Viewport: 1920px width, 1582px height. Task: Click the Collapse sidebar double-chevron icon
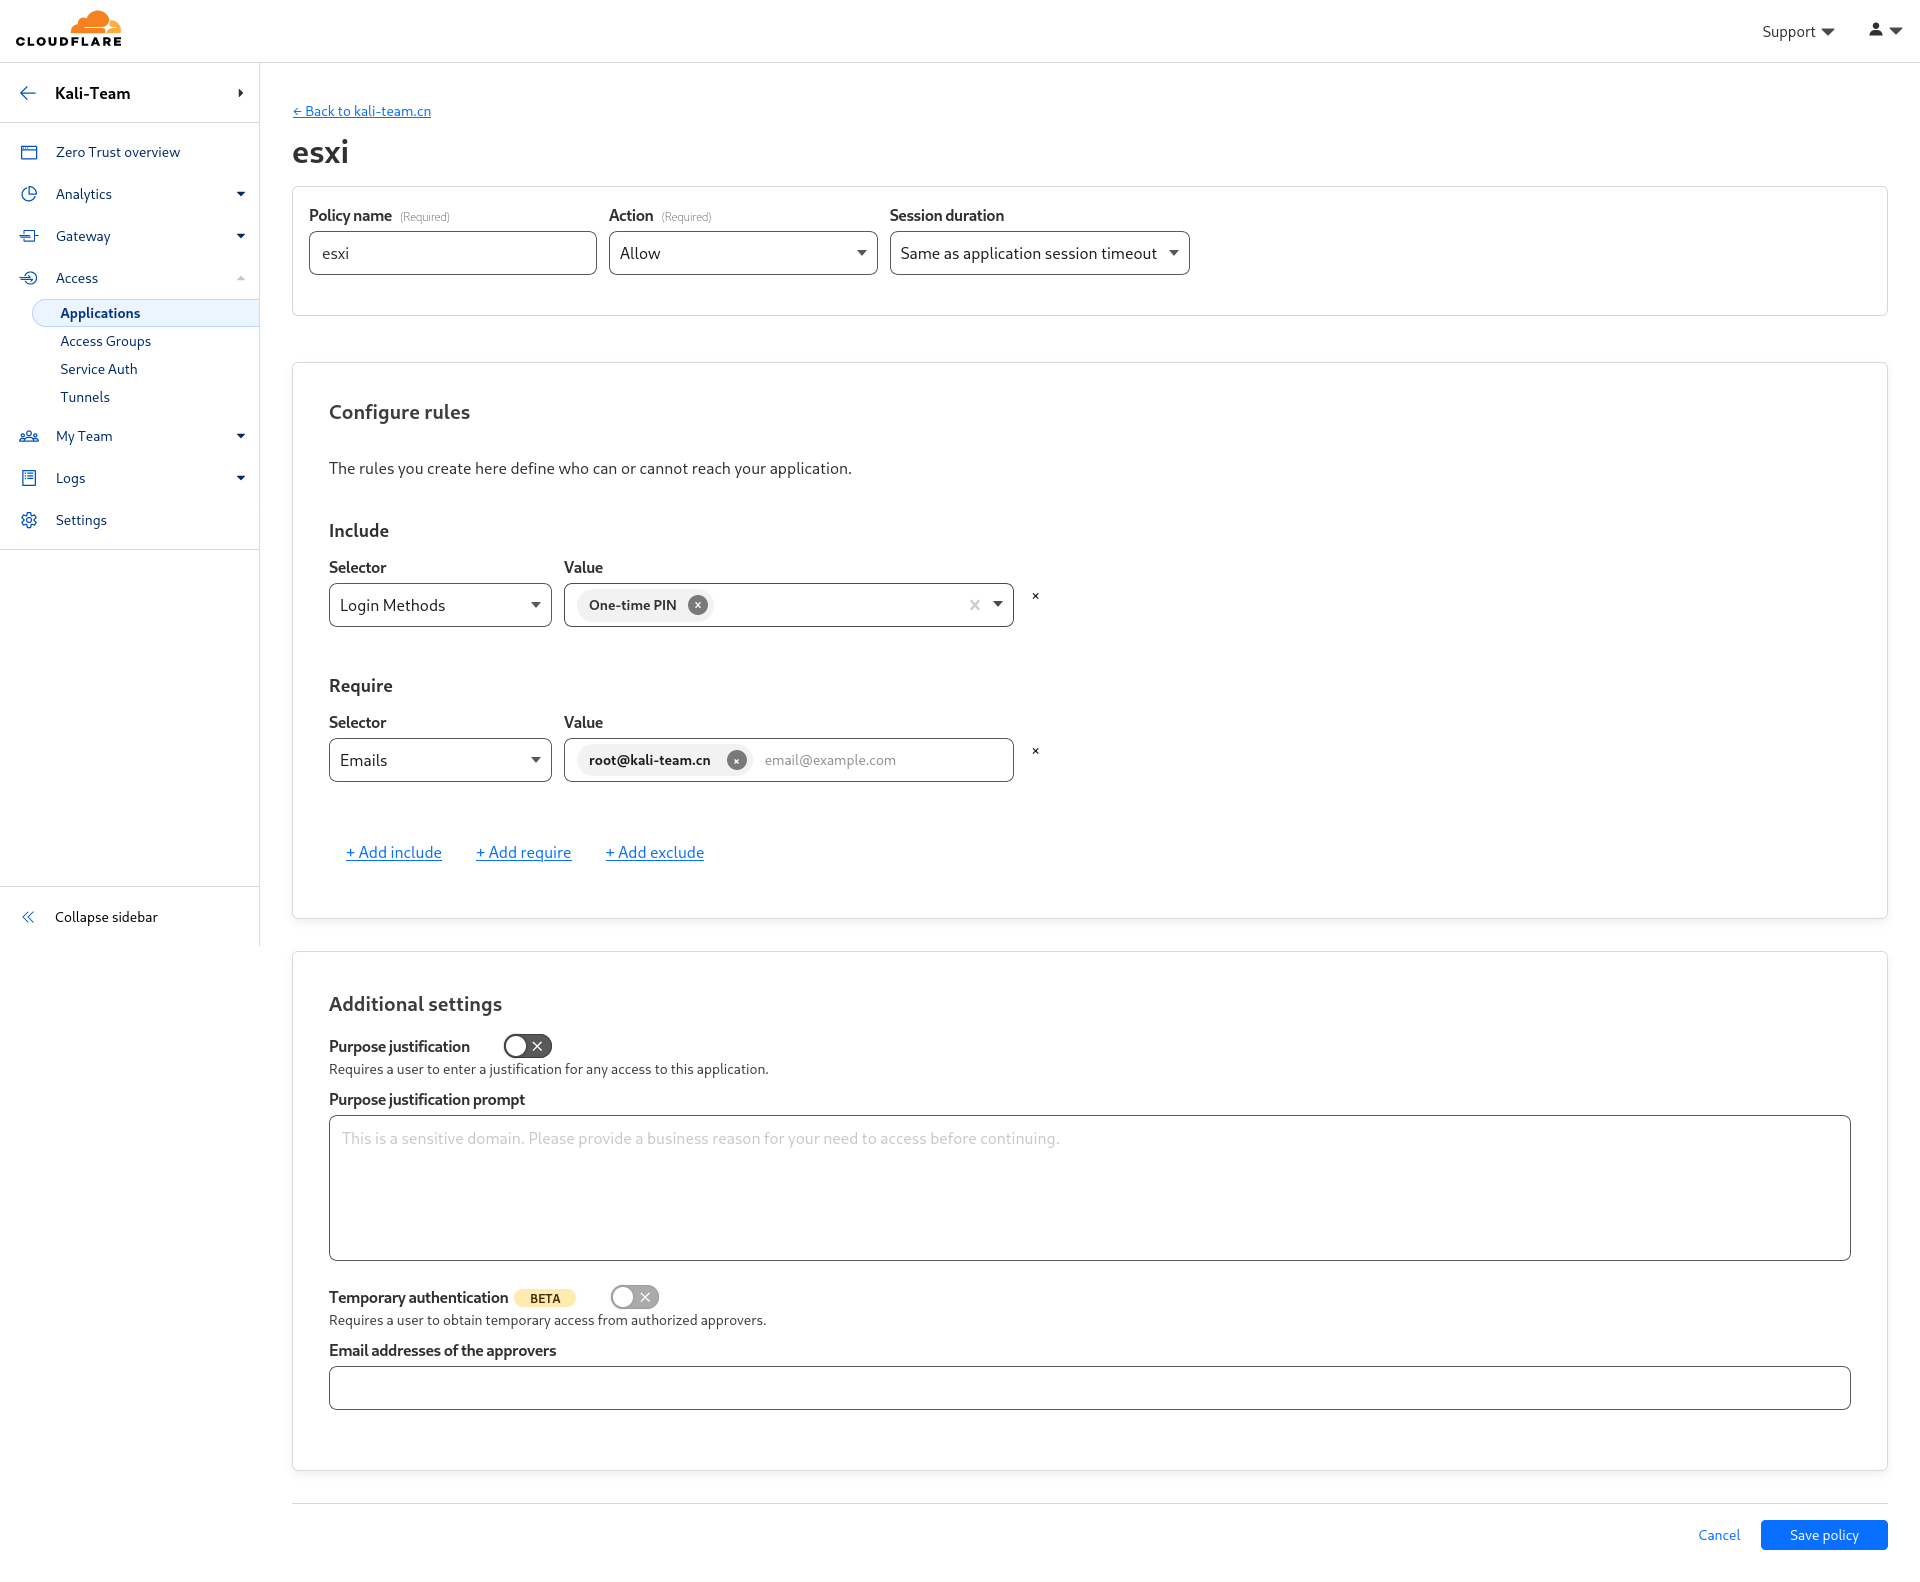click(x=28, y=917)
